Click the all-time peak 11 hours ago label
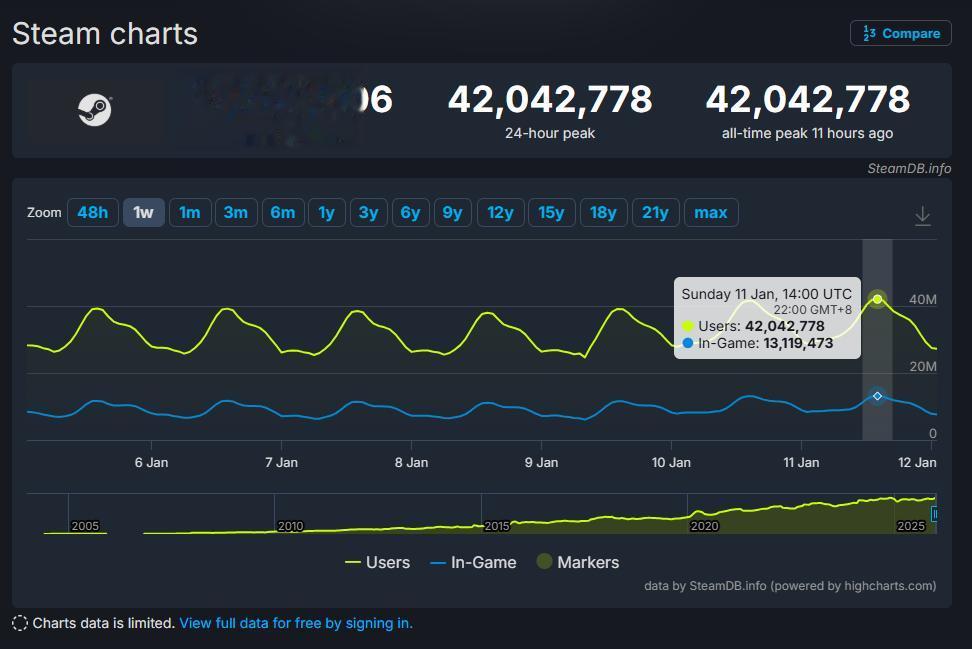972x649 pixels. [807, 133]
